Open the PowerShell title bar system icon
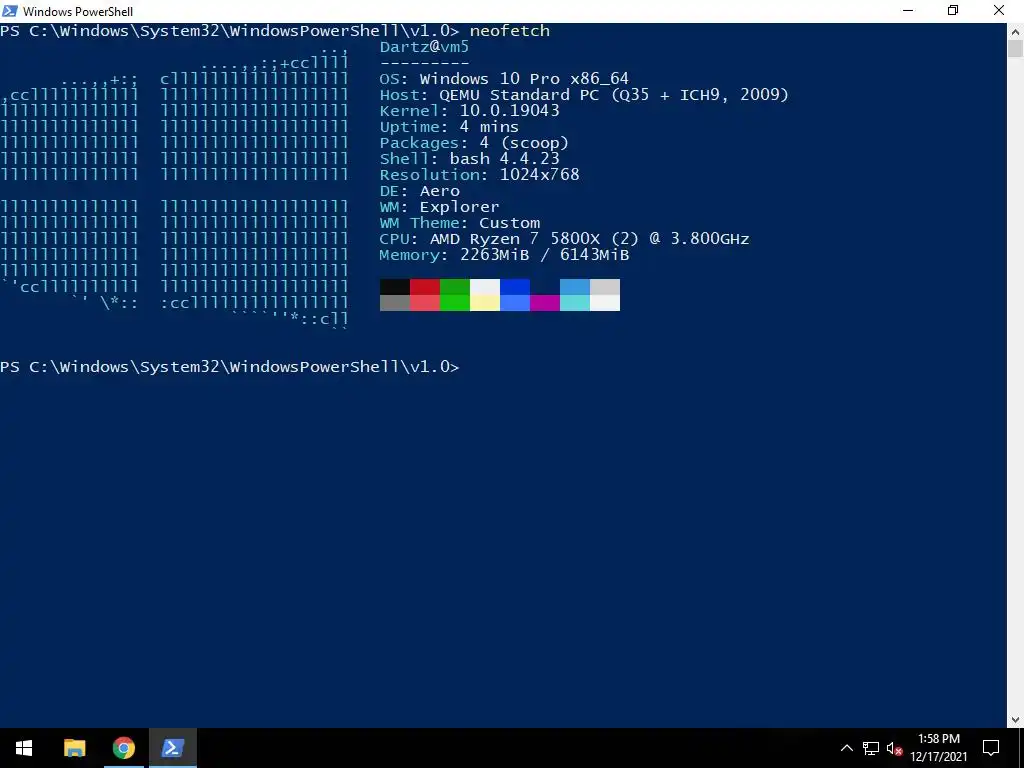The image size is (1024, 768). [x=10, y=11]
